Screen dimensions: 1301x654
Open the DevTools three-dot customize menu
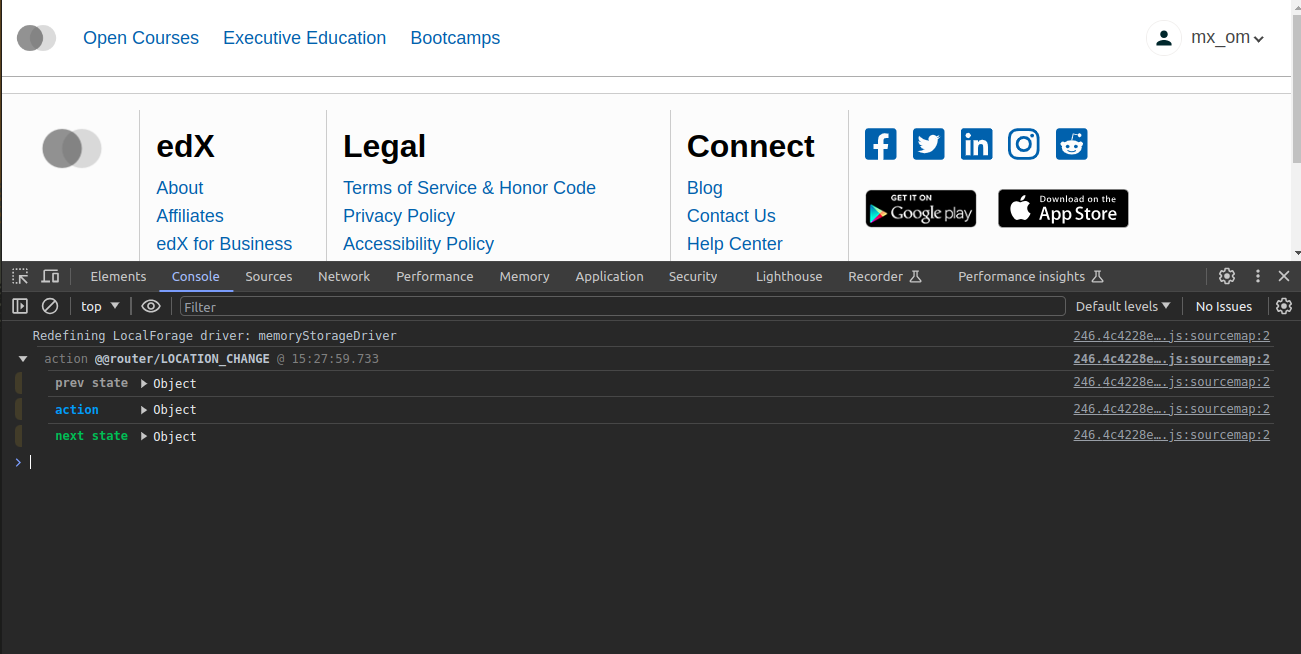tap(1258, 276)
